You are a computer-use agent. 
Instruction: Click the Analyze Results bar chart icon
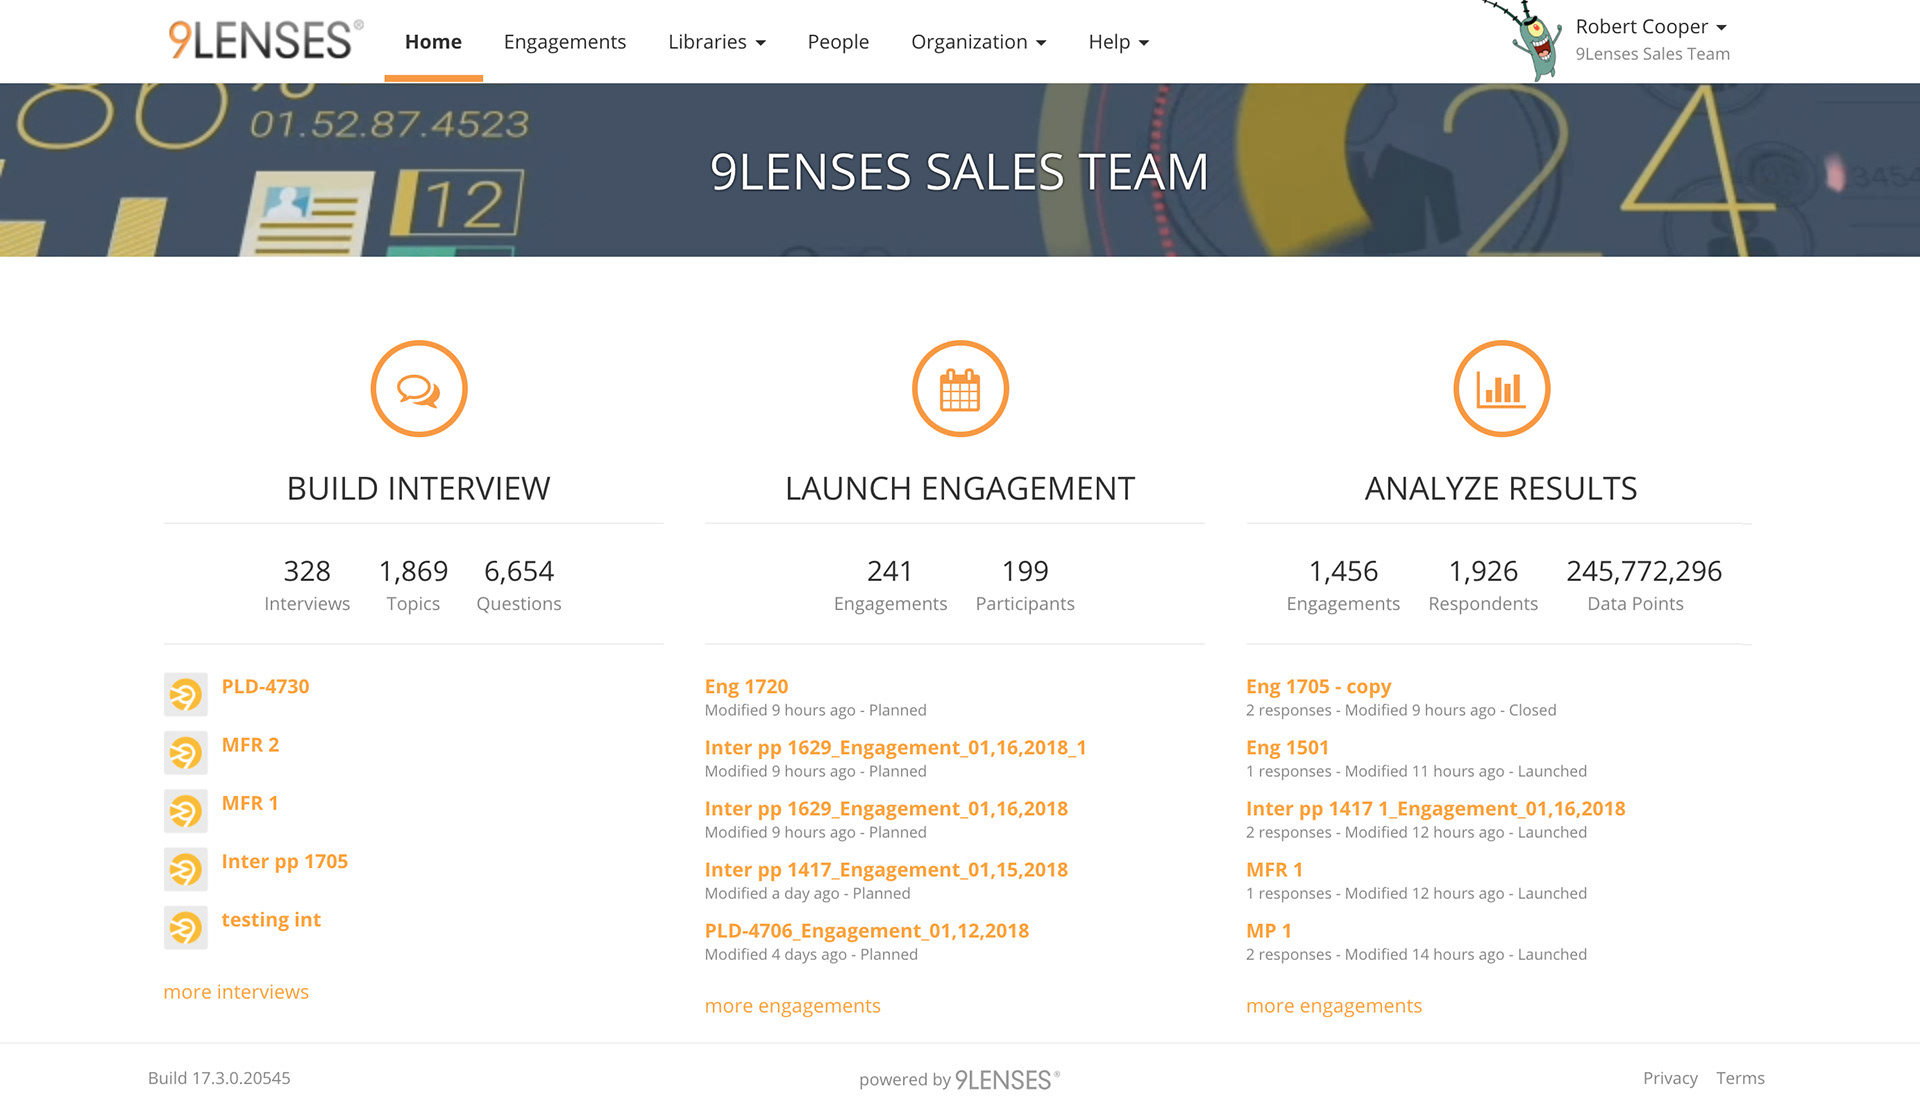click(x=1501, y=389)
